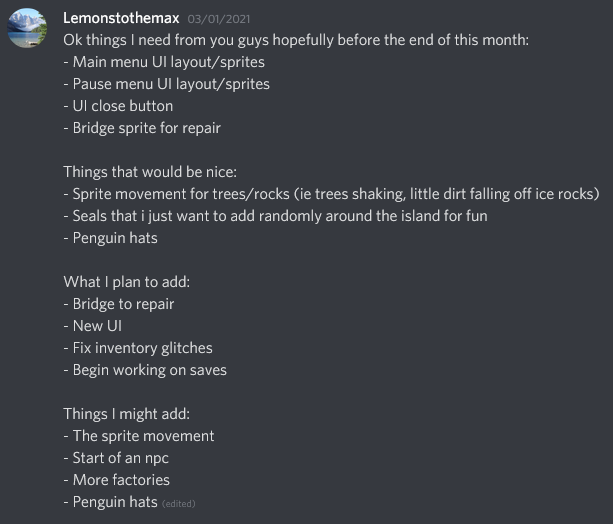Click the "Things I might add:" heading
This screenshot has height=524, width=613.
coord(126,414)
